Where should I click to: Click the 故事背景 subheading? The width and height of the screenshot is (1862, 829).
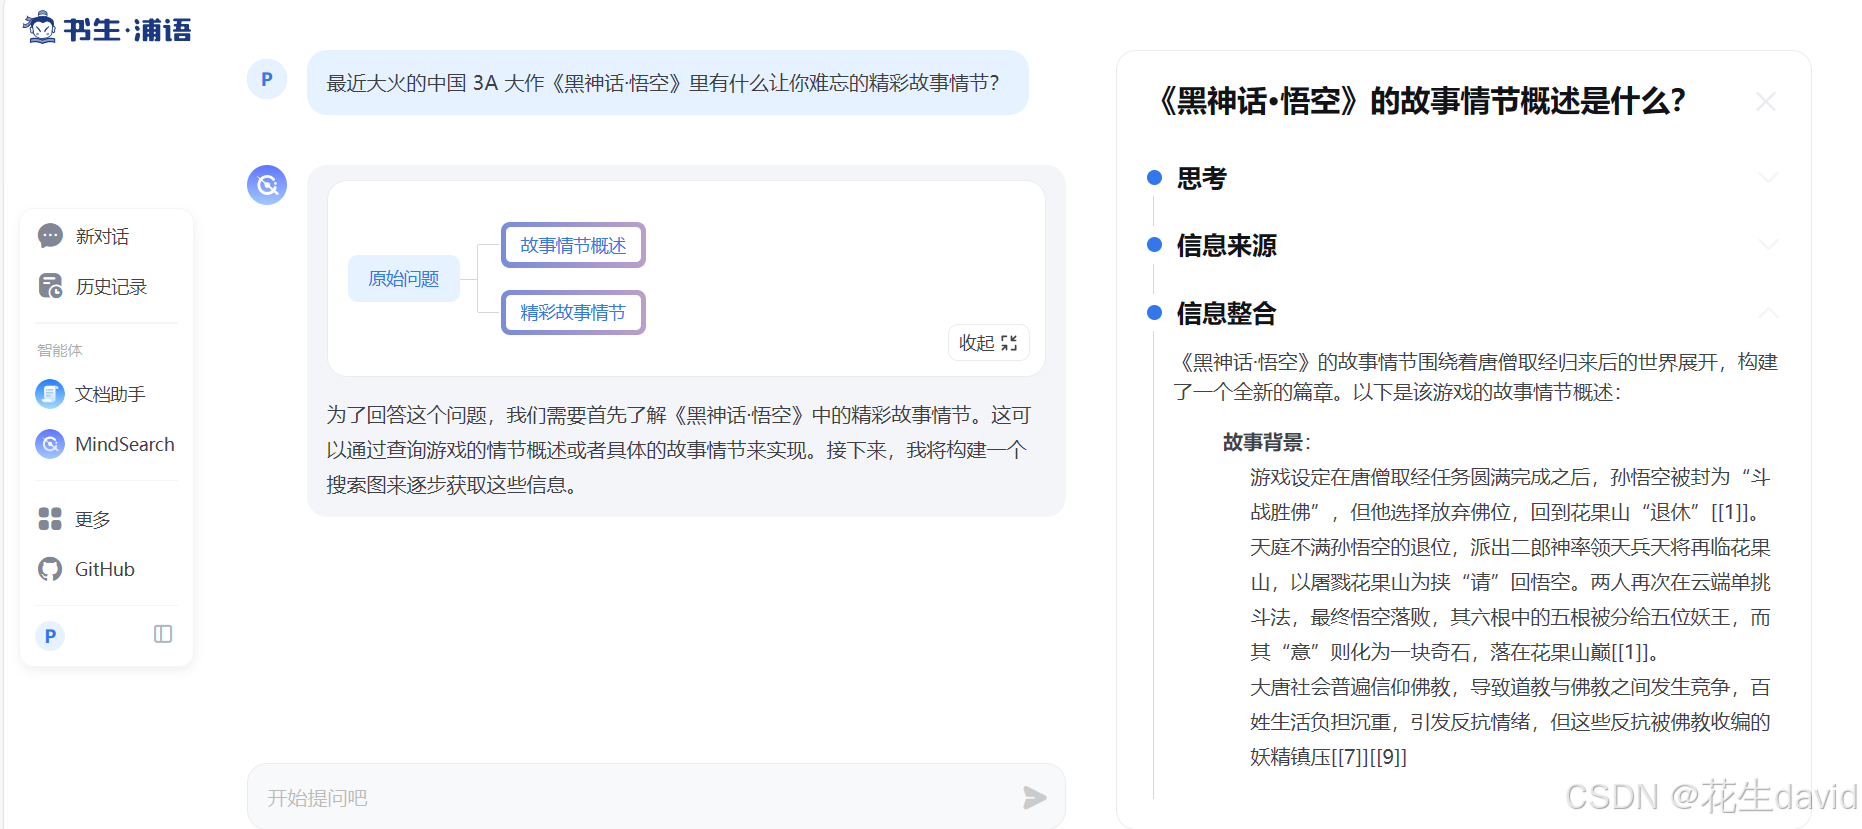tap(1266, 442)
